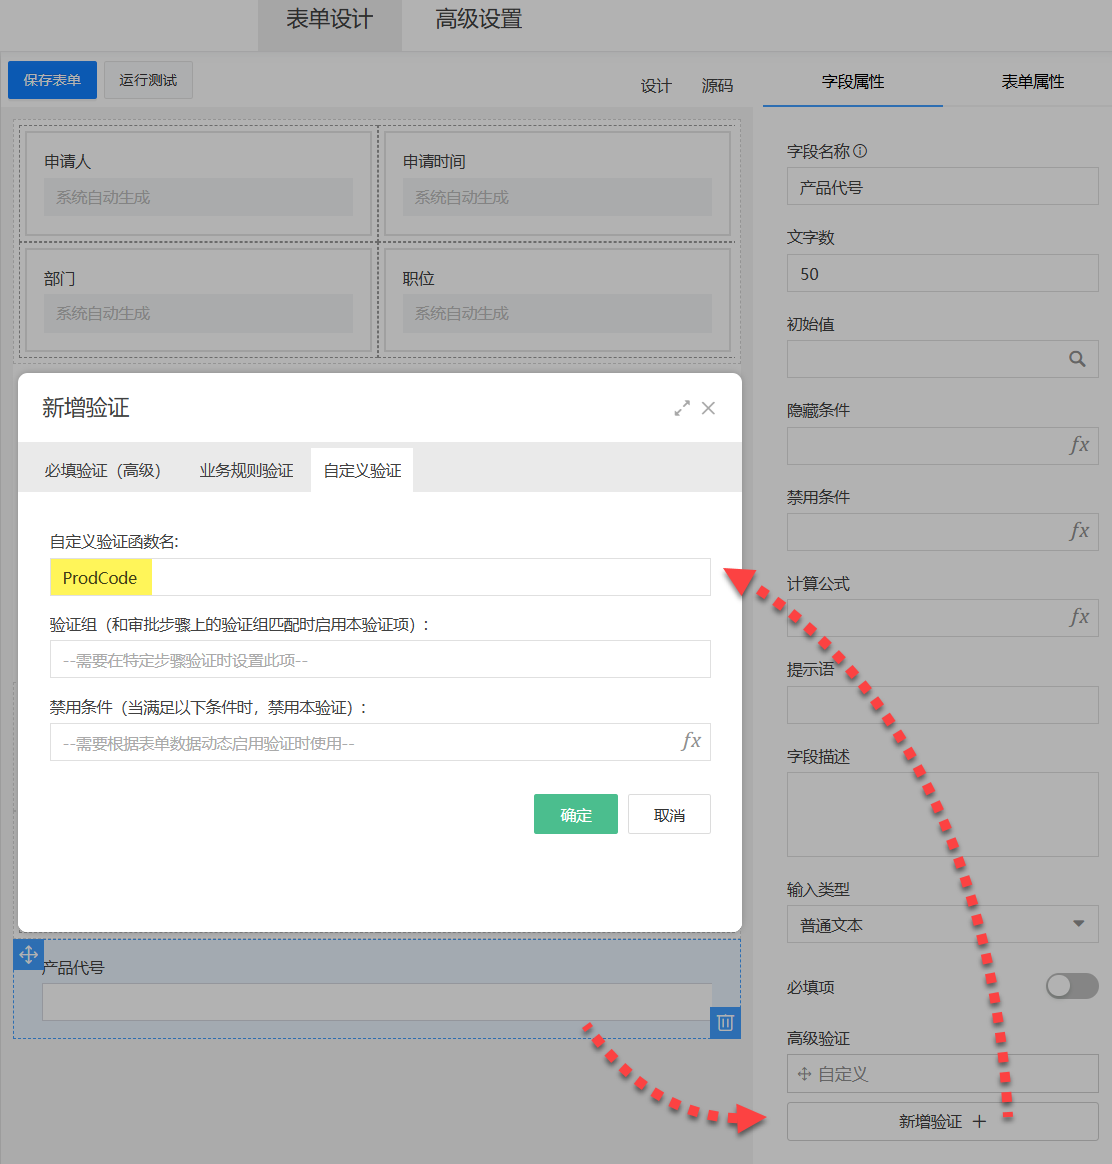Click the green 确定 button

[575, 815]
